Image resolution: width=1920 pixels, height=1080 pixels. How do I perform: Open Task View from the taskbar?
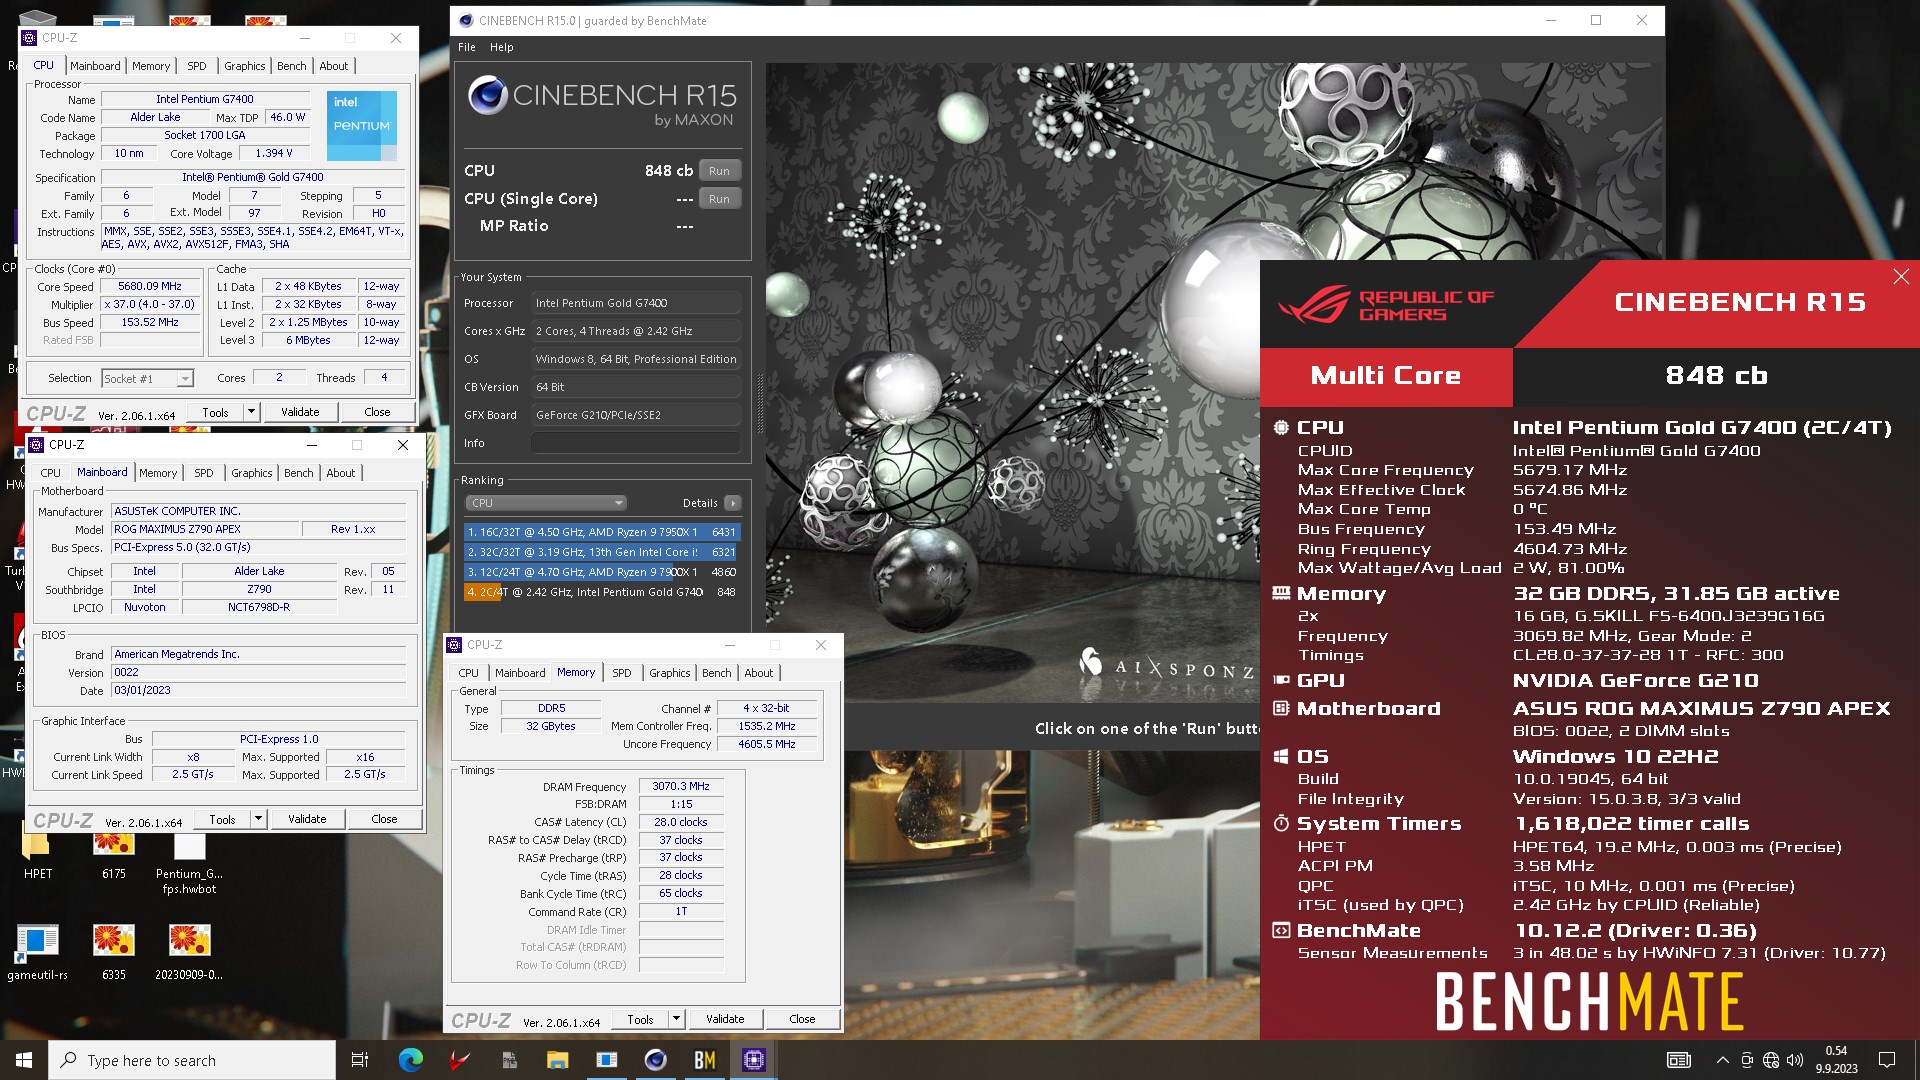tap(360, 1060)
